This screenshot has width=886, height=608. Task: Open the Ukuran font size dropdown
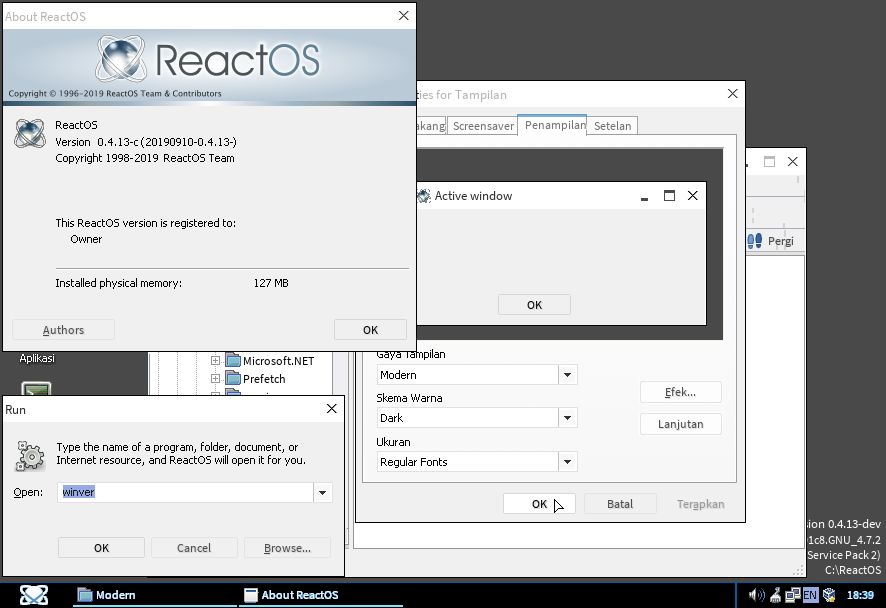coord(567,462)
